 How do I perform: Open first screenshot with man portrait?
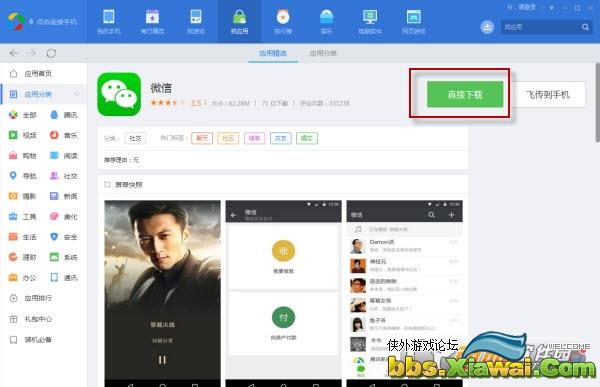pyautogui.click(x=163, y=293)
